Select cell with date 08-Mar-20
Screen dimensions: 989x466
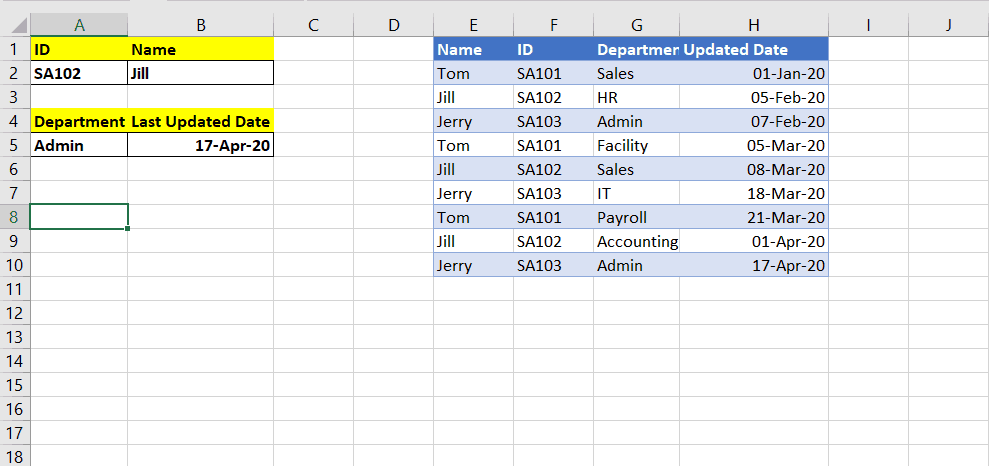754,170
